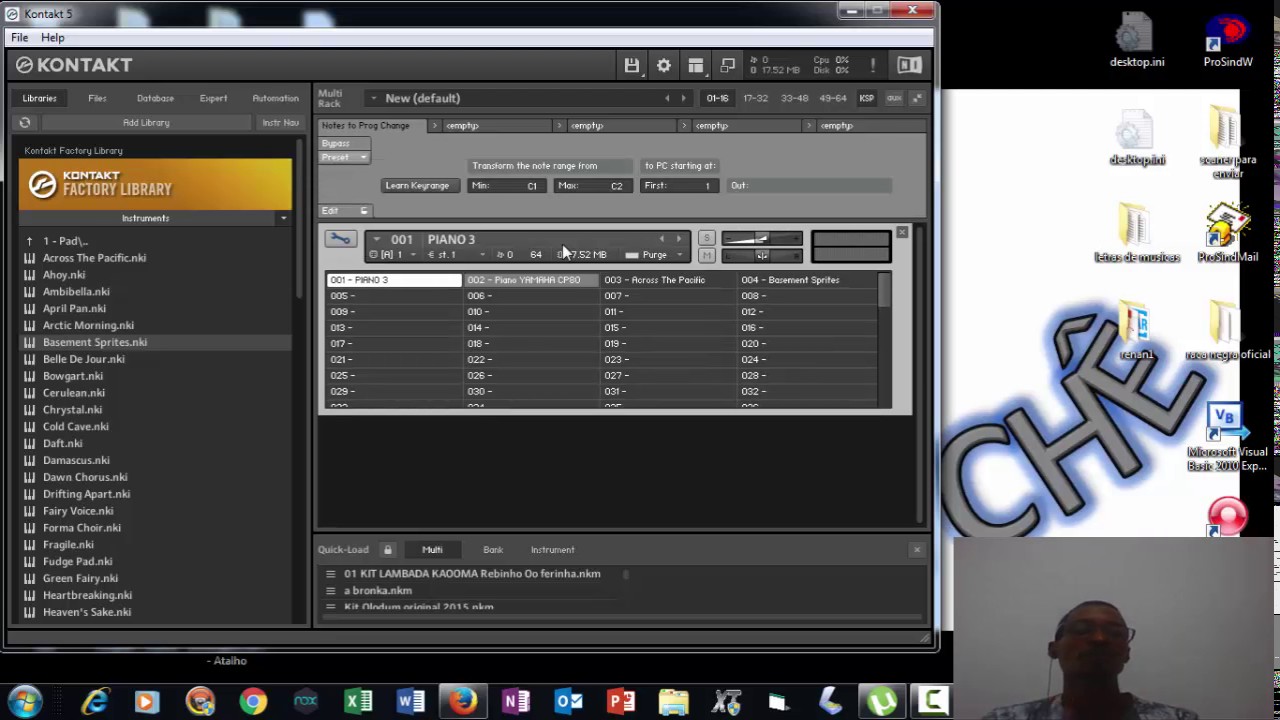Click the wrench icon on PIANO 3
The width and height of the screenshot is (1280, 720).
point(340,239)
